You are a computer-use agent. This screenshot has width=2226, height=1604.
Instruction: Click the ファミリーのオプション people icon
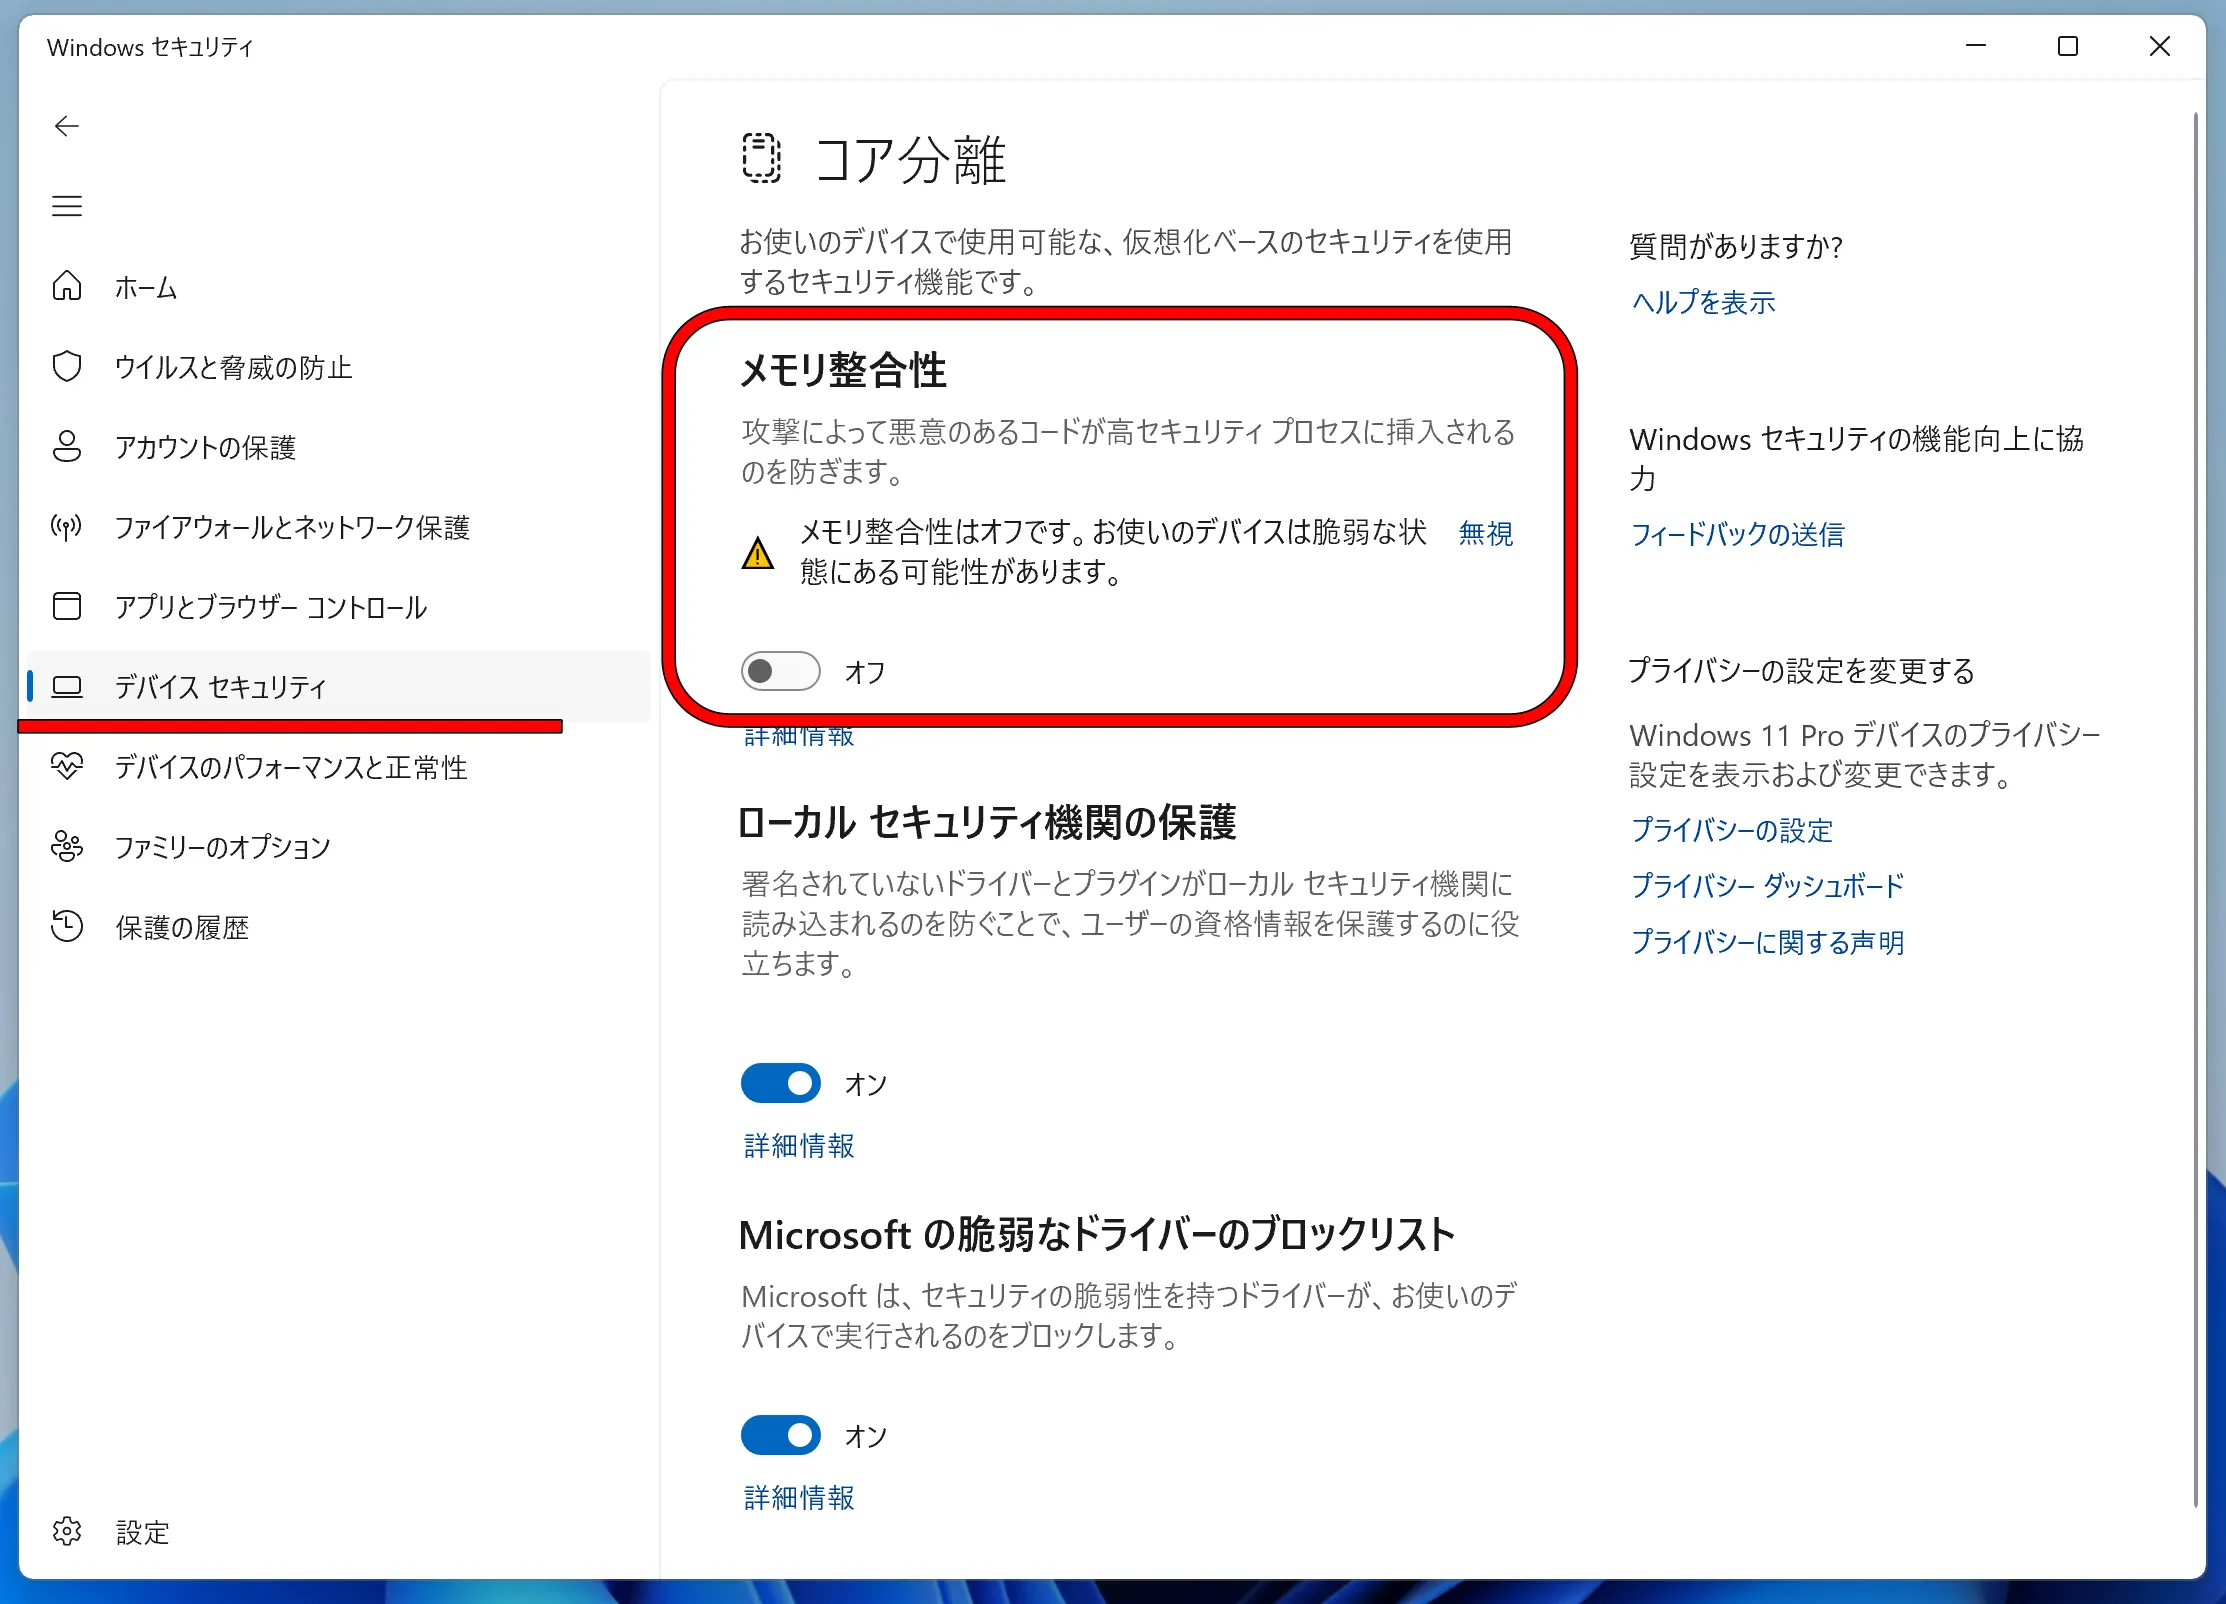(66, 847)
